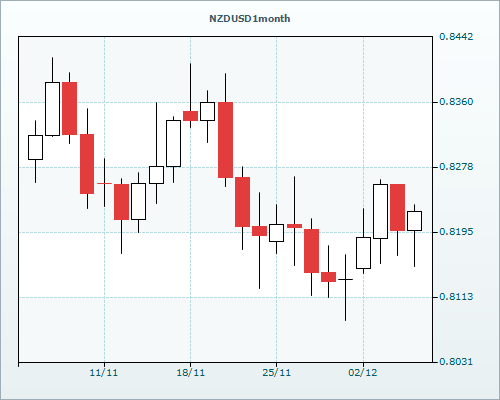Click the 0.8442 price axis label
This screenshot has height=400, width=500.
456,36
